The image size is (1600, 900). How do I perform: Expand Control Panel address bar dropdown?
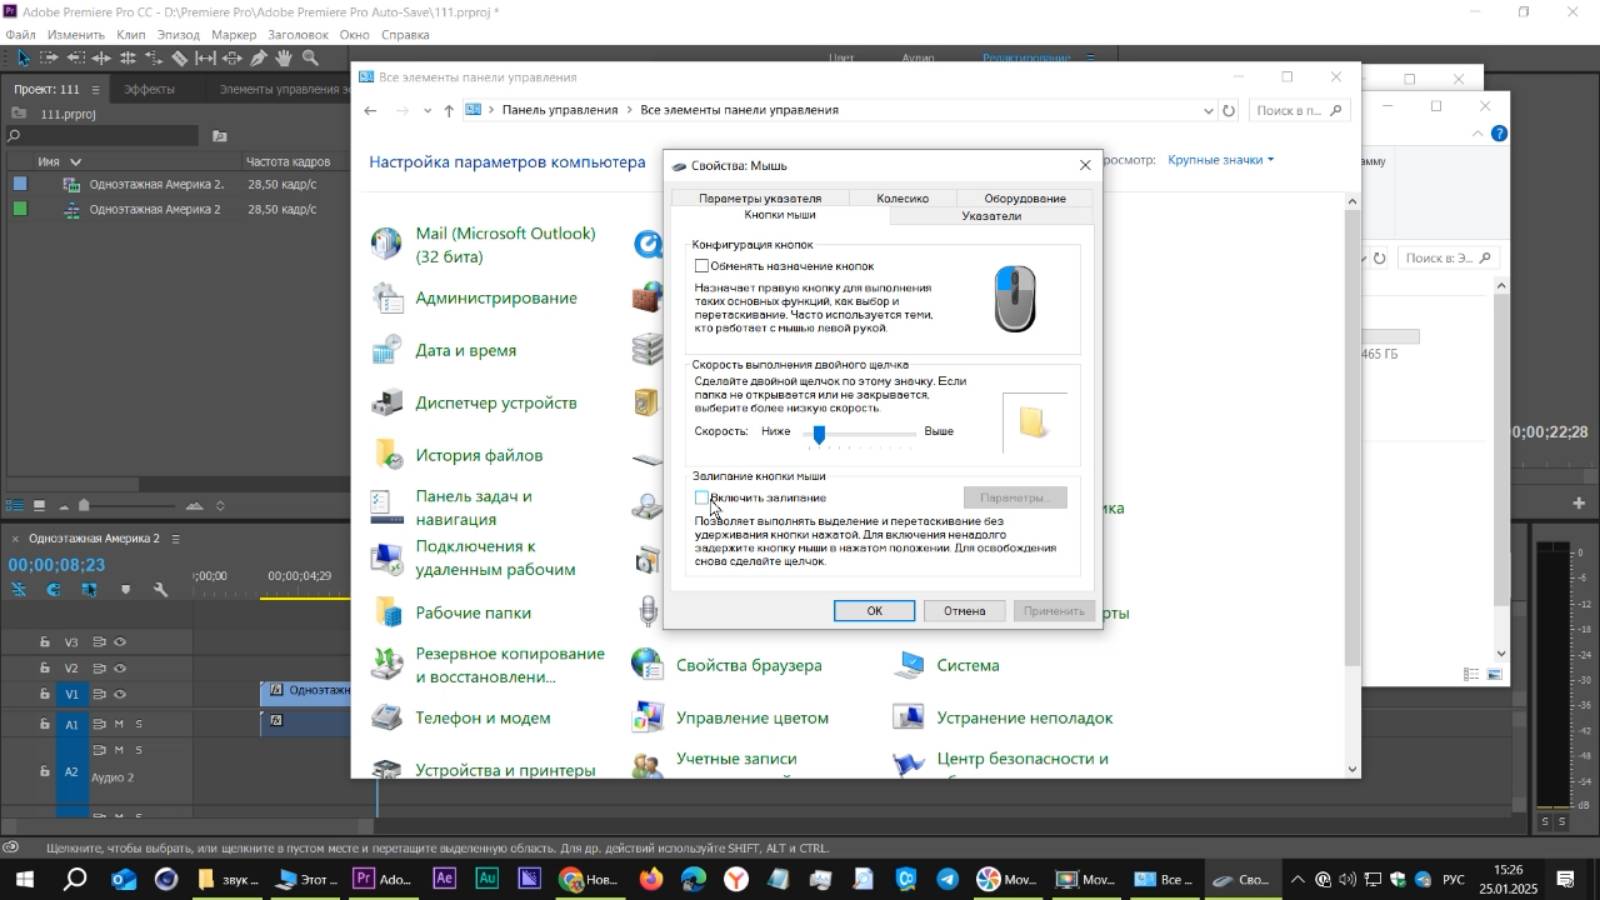tap(1208, 111)
